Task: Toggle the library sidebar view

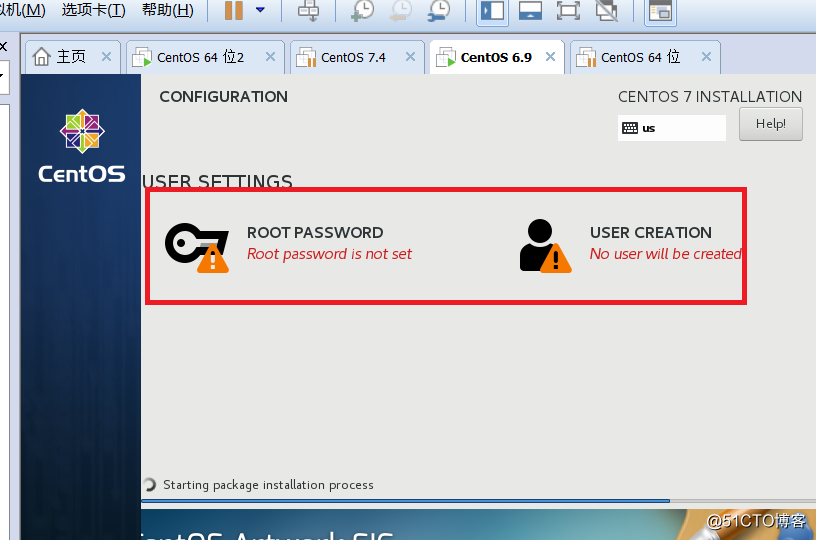Action: tap(492, 10)
